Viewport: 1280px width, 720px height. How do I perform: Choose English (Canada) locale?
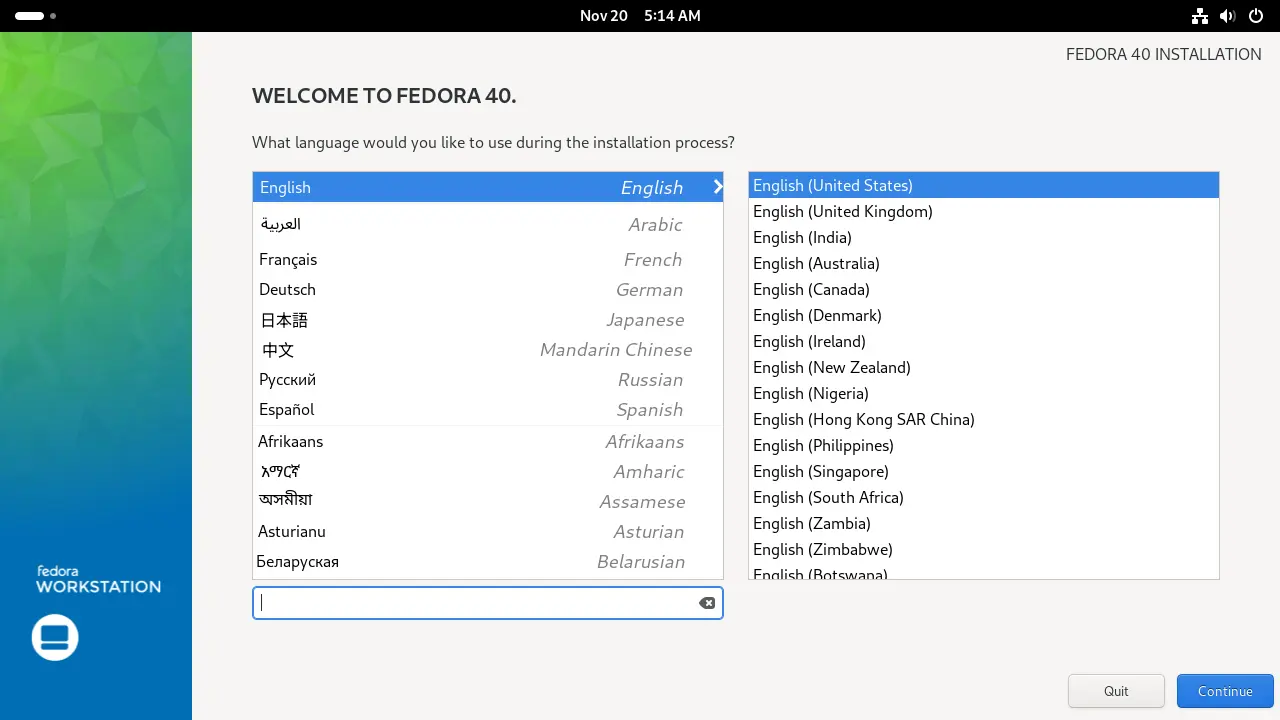(811, 289)
